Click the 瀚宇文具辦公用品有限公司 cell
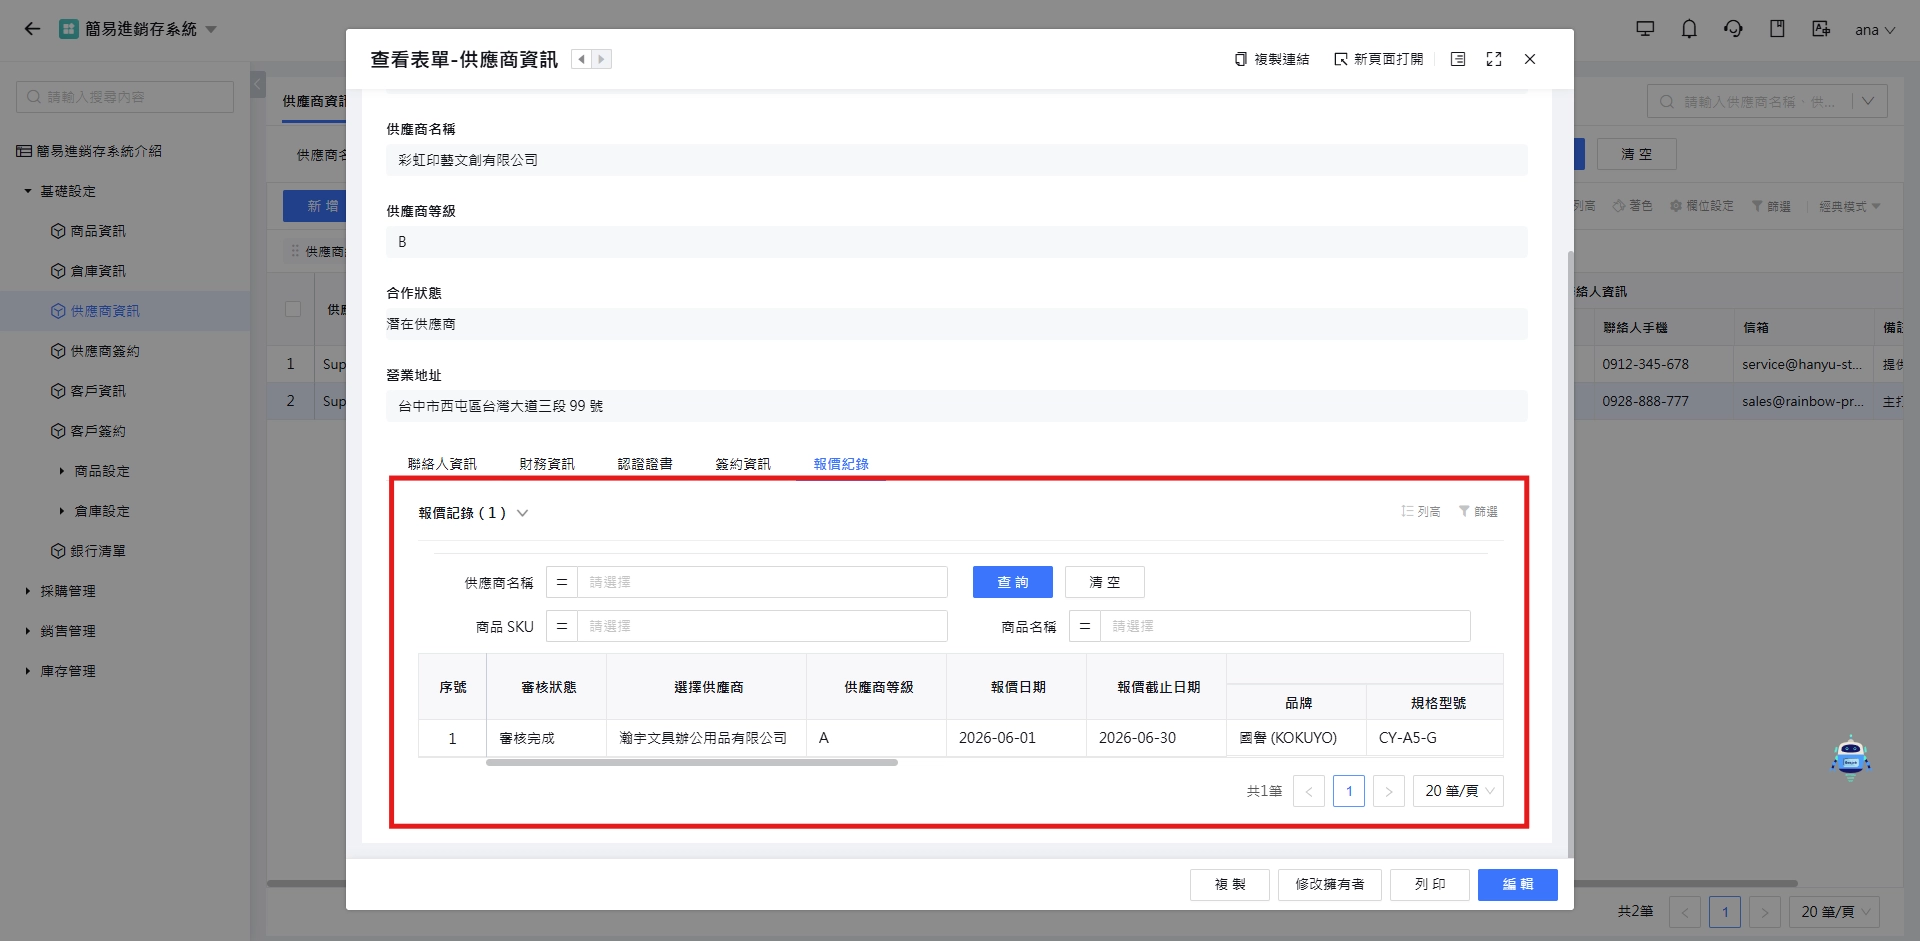The image size is (1920, 941). click(x=706, y=738)
